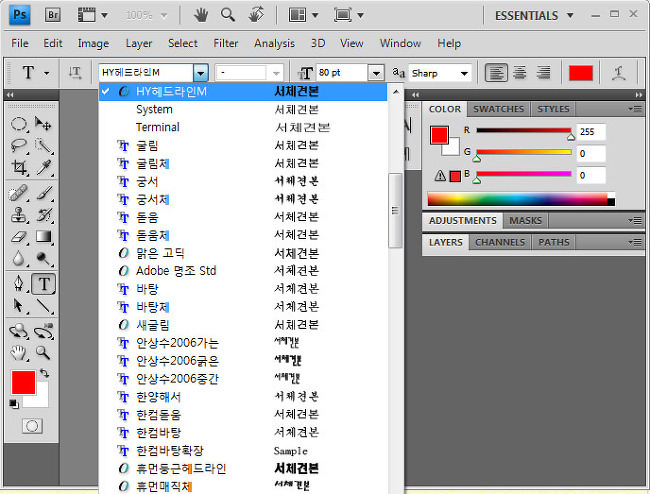Image resolution: width=650 pixels, height=494 pixels.
Task: Toggle Quick Mask mode
Action: click(32, 426)
